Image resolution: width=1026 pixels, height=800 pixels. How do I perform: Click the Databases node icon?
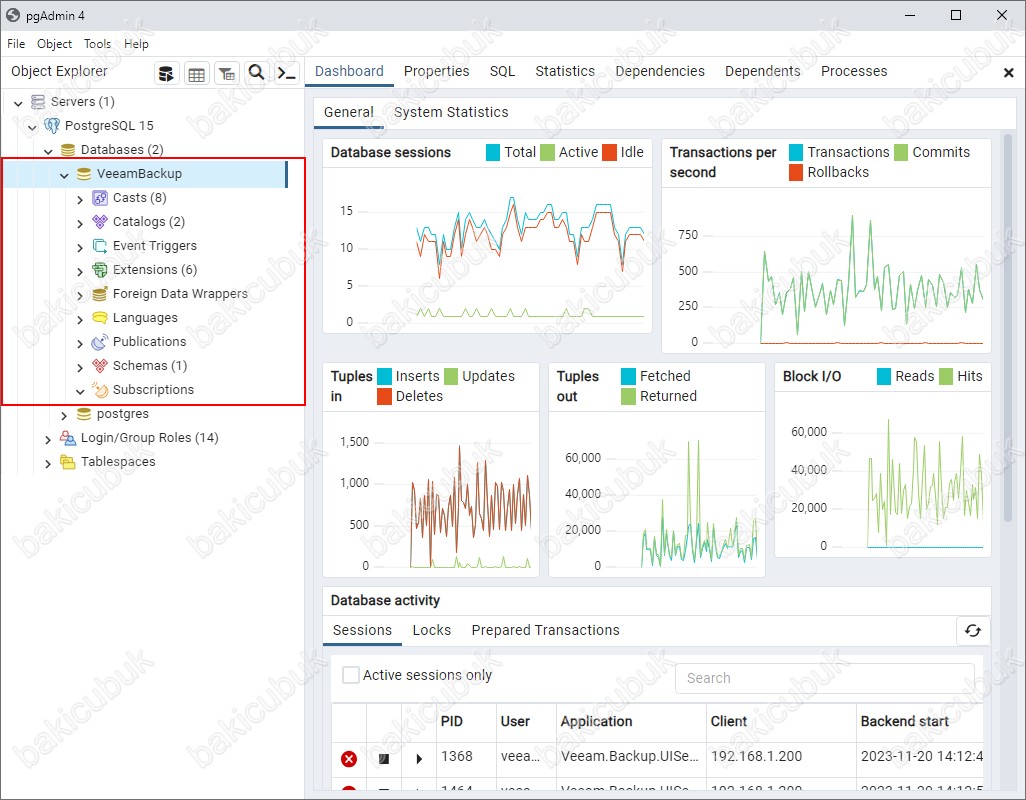pos(67,150)
